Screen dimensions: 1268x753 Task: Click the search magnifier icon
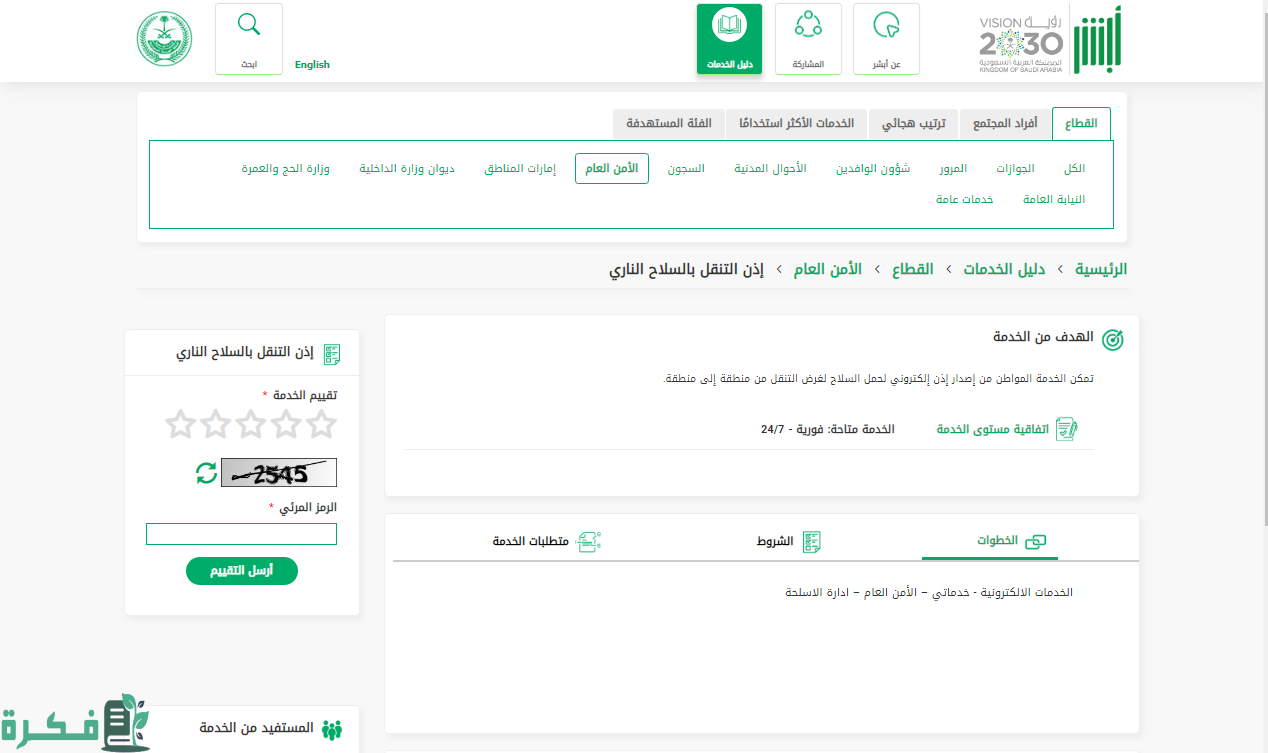[248, 26]
